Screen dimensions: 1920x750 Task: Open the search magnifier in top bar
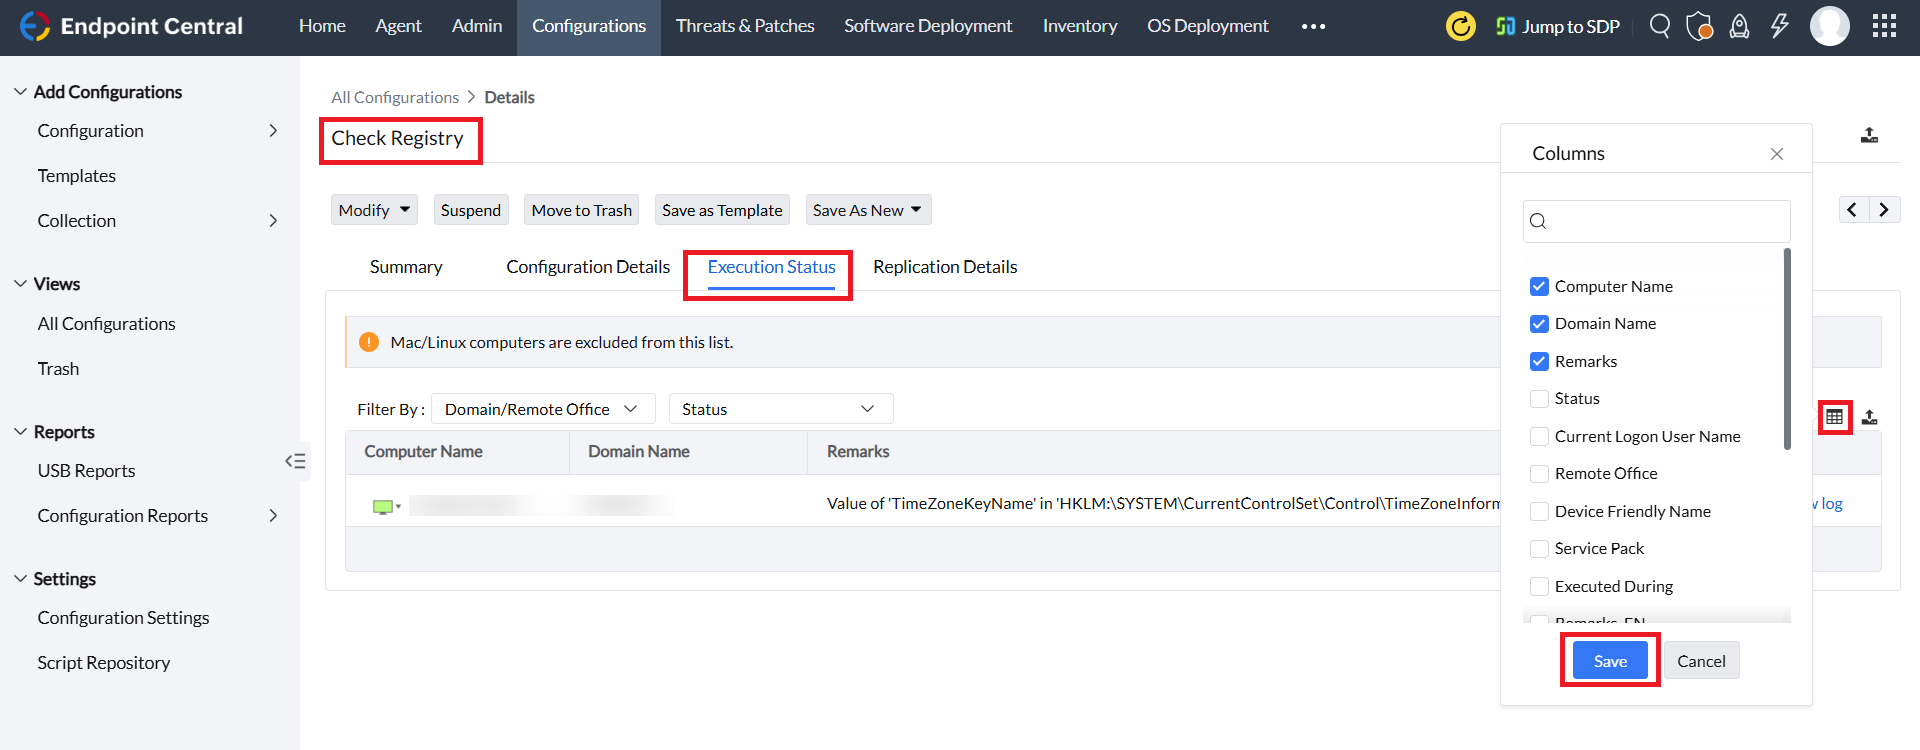tap(1660, 26)
